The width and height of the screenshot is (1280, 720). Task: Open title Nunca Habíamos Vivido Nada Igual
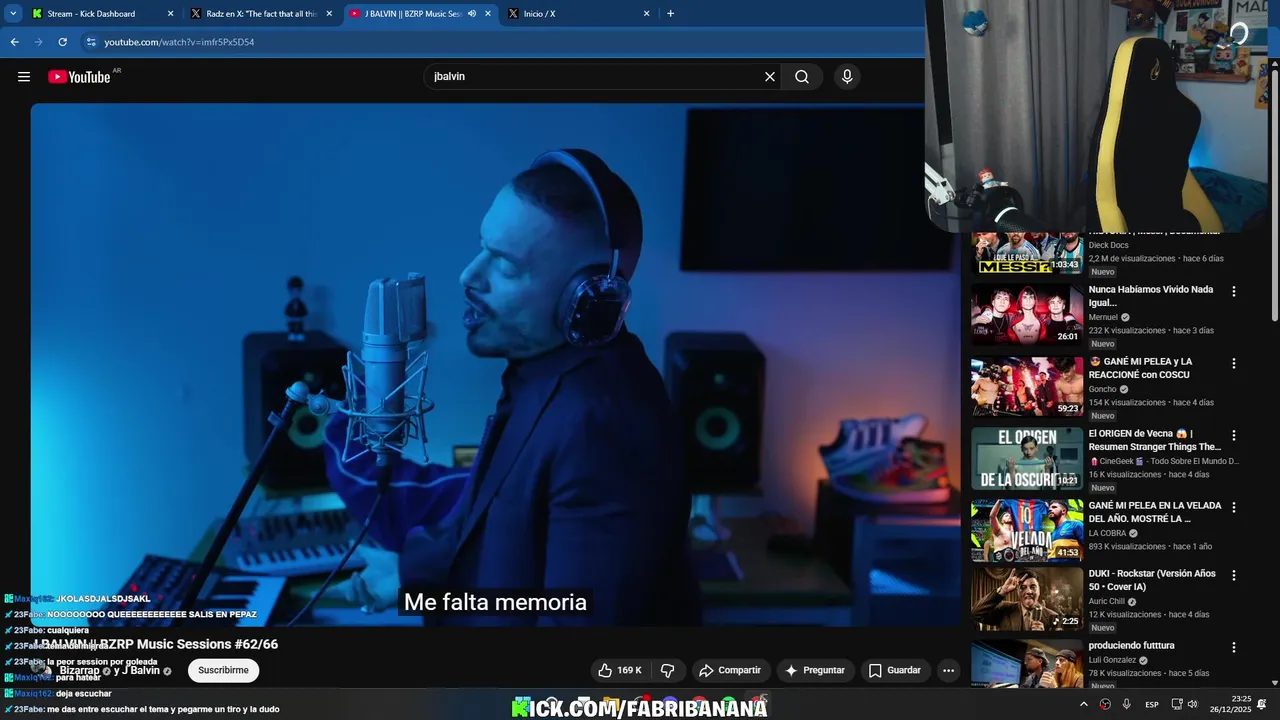pyautogui.click(x=1151, y=296)
